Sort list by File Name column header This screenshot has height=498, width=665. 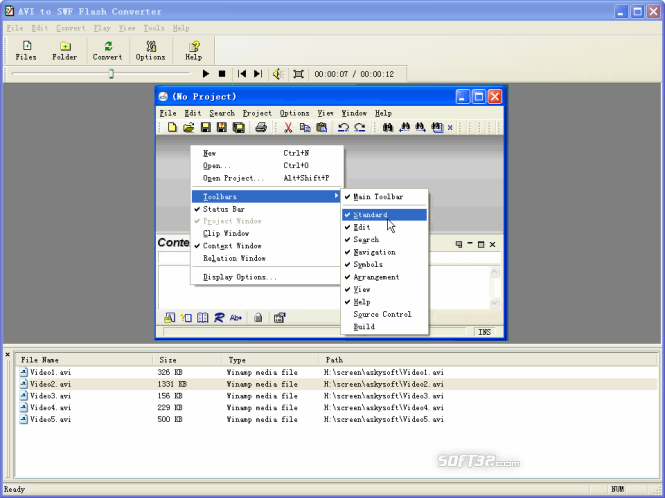[x=84, y=360]
